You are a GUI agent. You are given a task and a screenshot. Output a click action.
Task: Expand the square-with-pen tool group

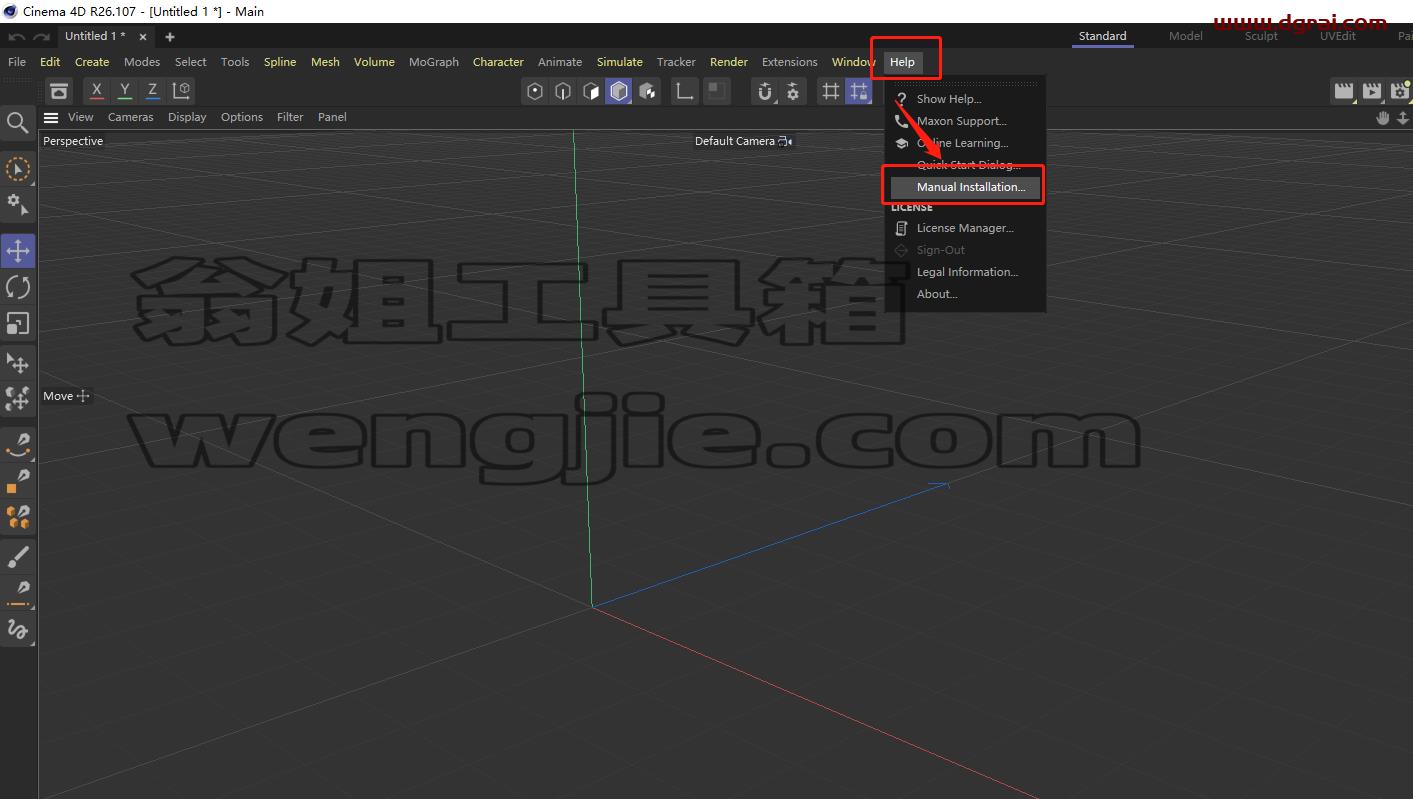click(18, 481)
